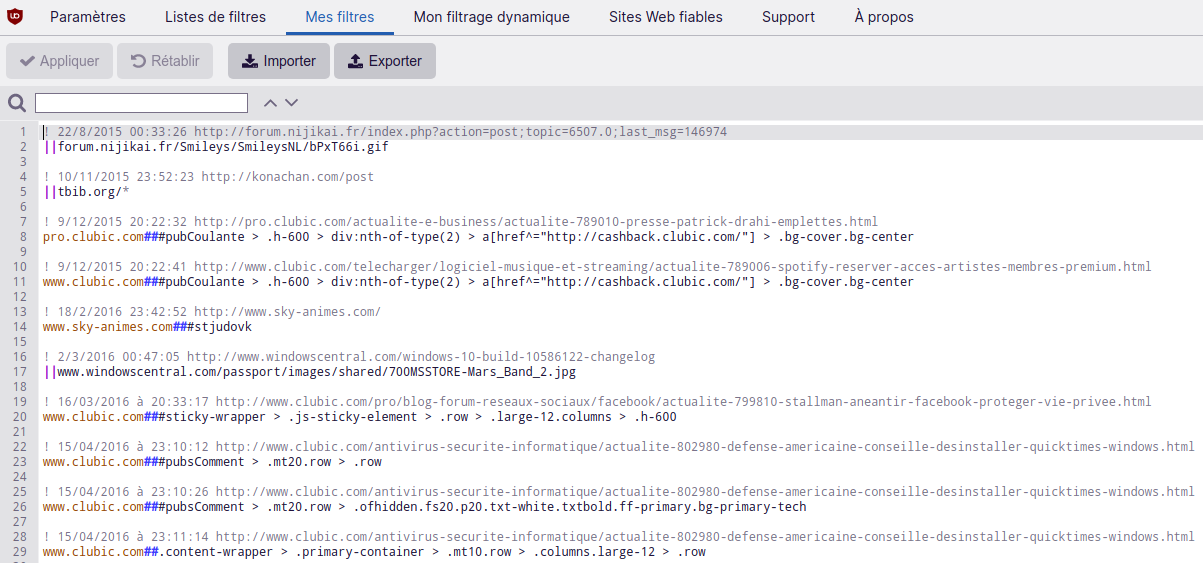Image resolution: width=1203 pixels, height=563 pixels.
Task: Click the ||tbib.org/* filter line
Action: click(87, 192)
